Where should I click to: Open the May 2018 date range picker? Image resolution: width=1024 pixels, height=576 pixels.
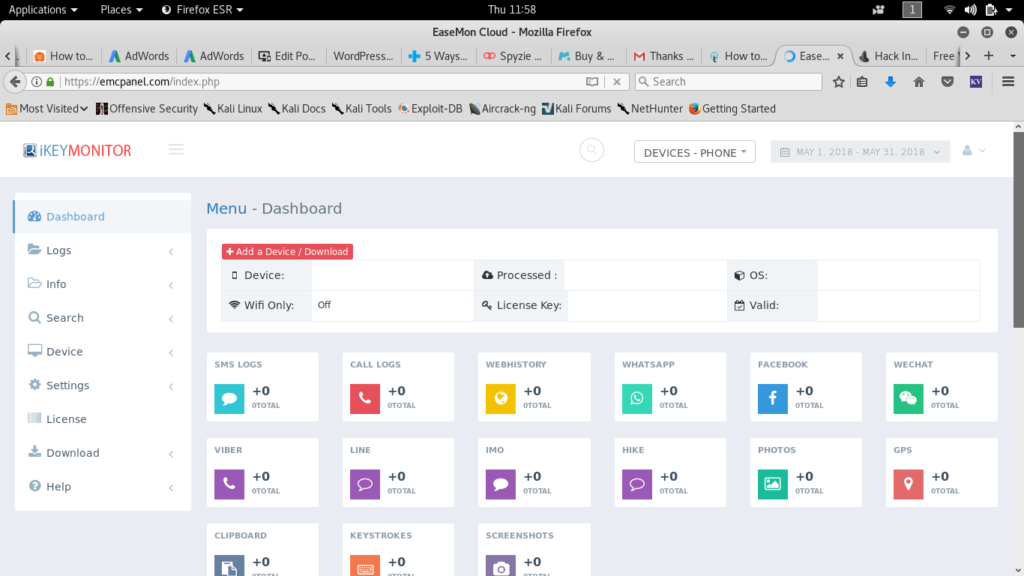(859, 152)
